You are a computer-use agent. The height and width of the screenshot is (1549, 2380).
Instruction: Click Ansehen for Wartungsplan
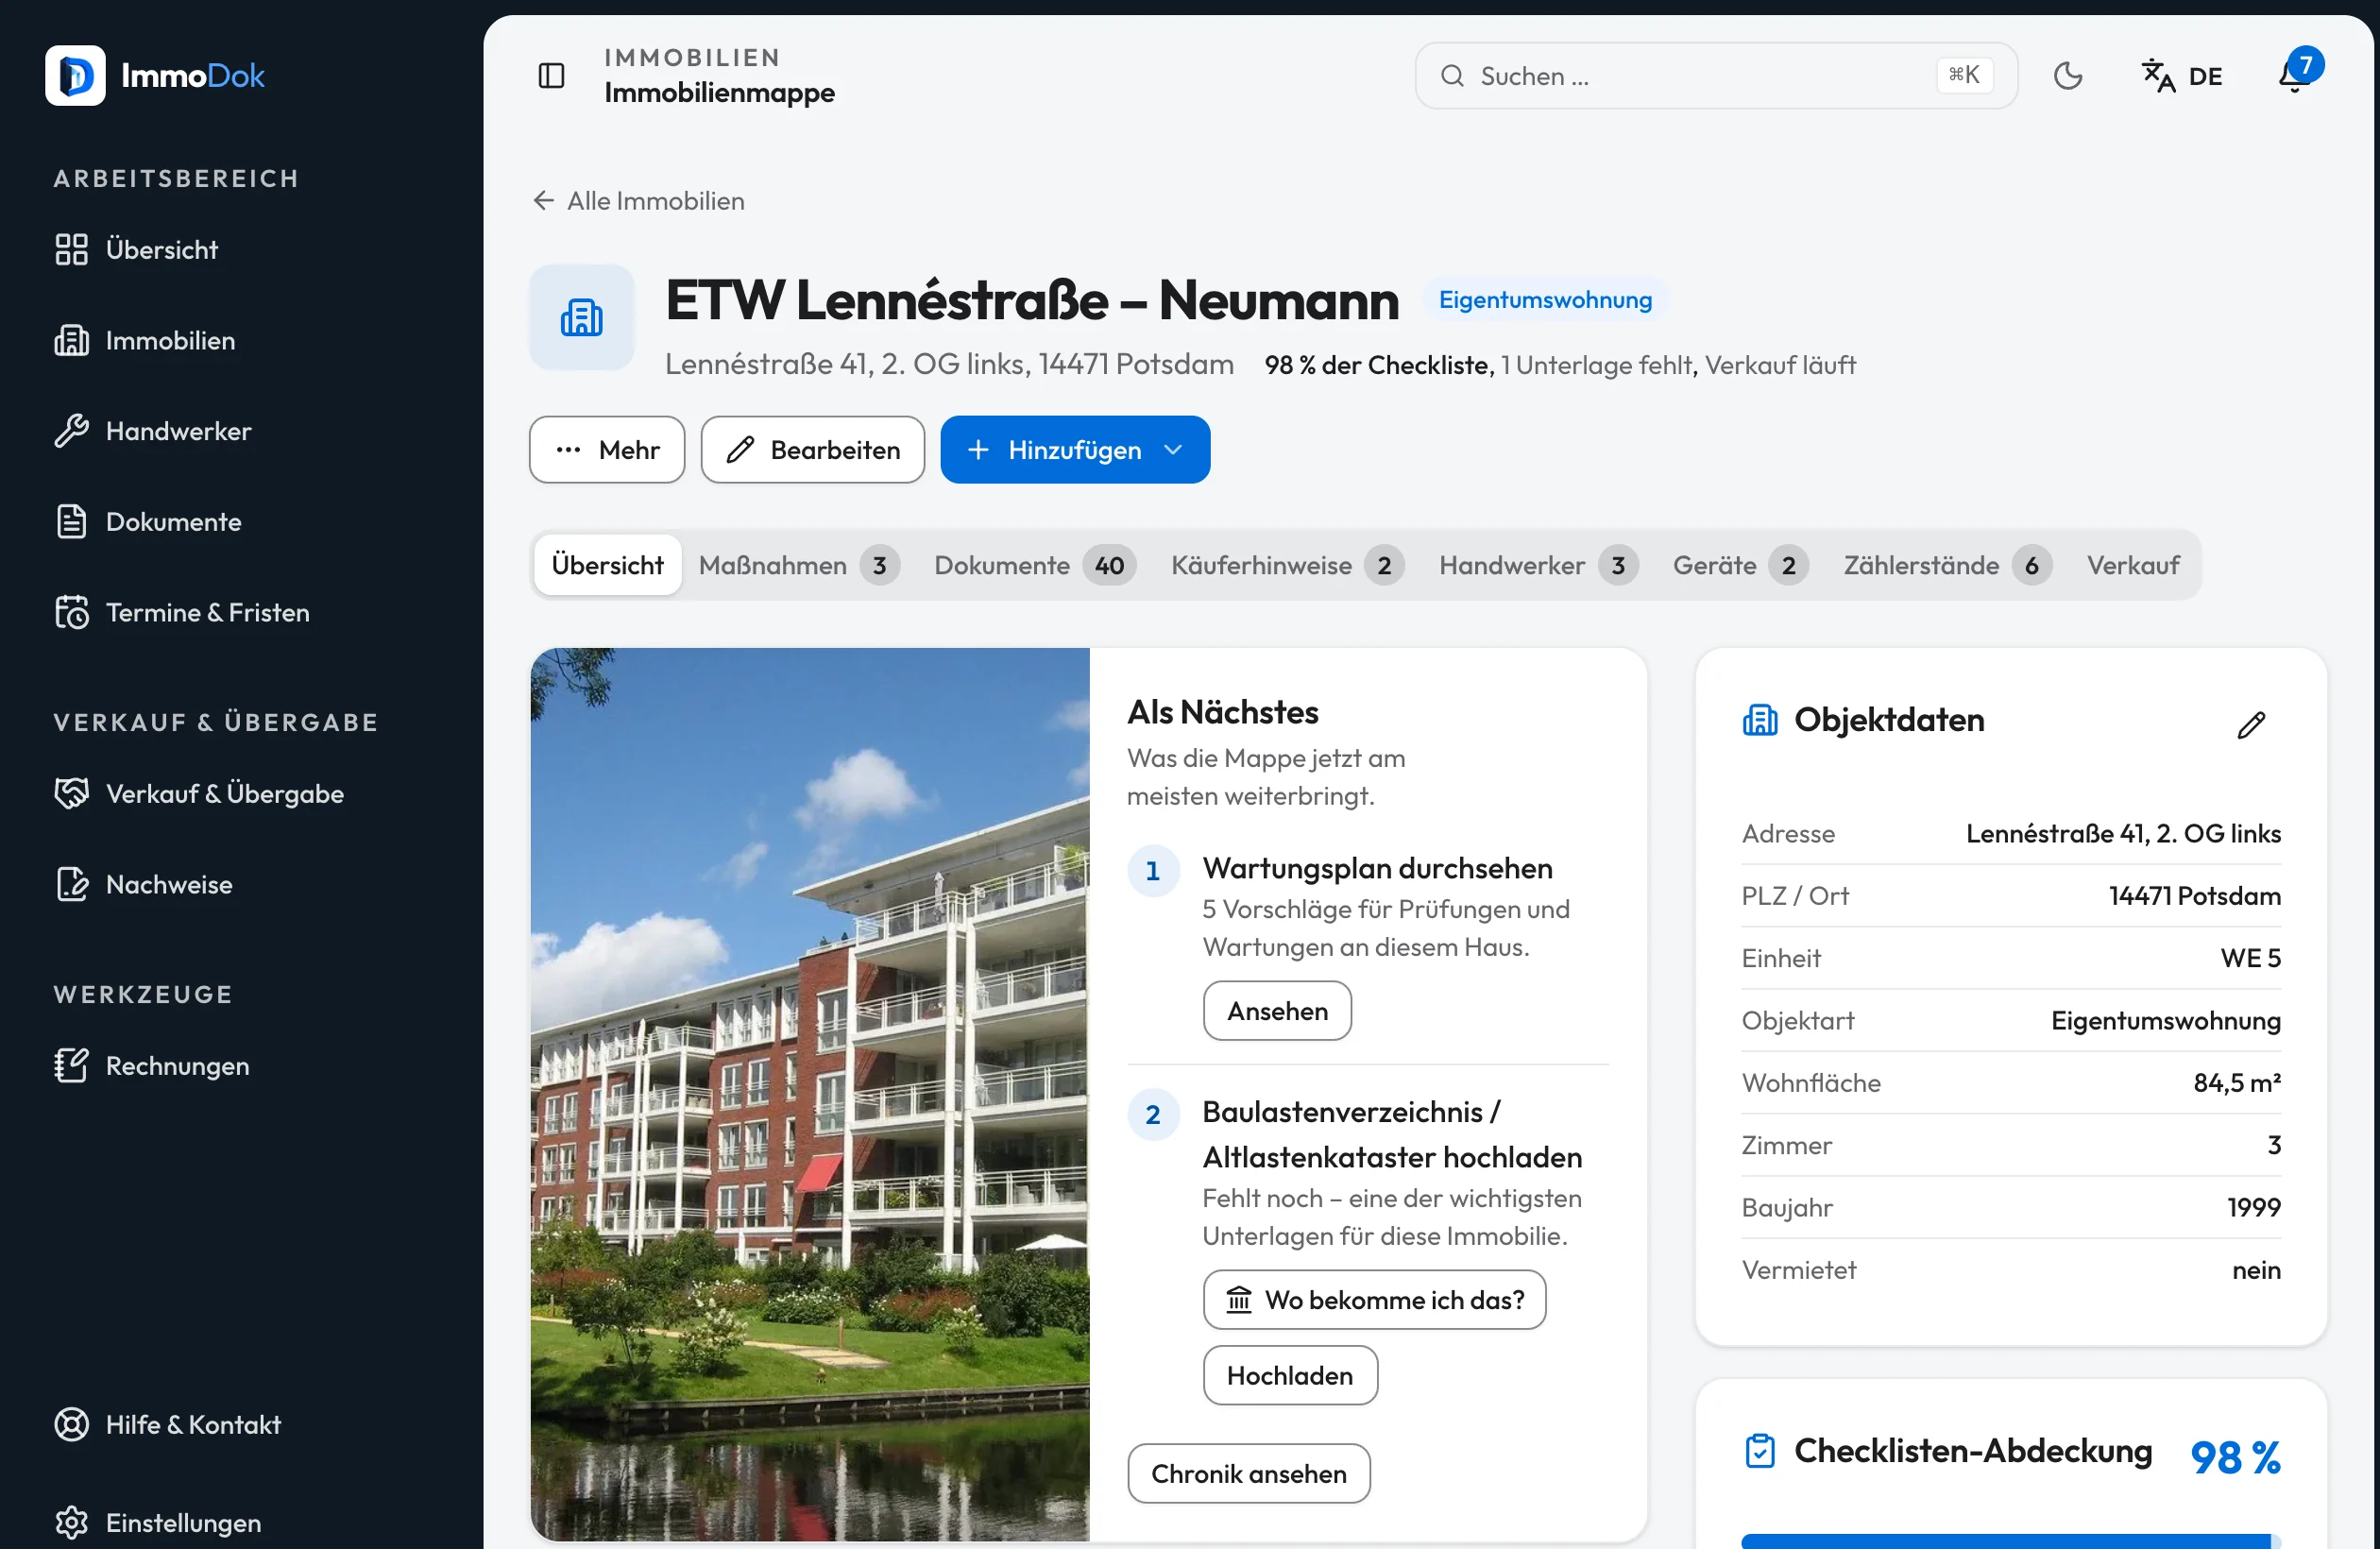(x=1277, y=1011)
